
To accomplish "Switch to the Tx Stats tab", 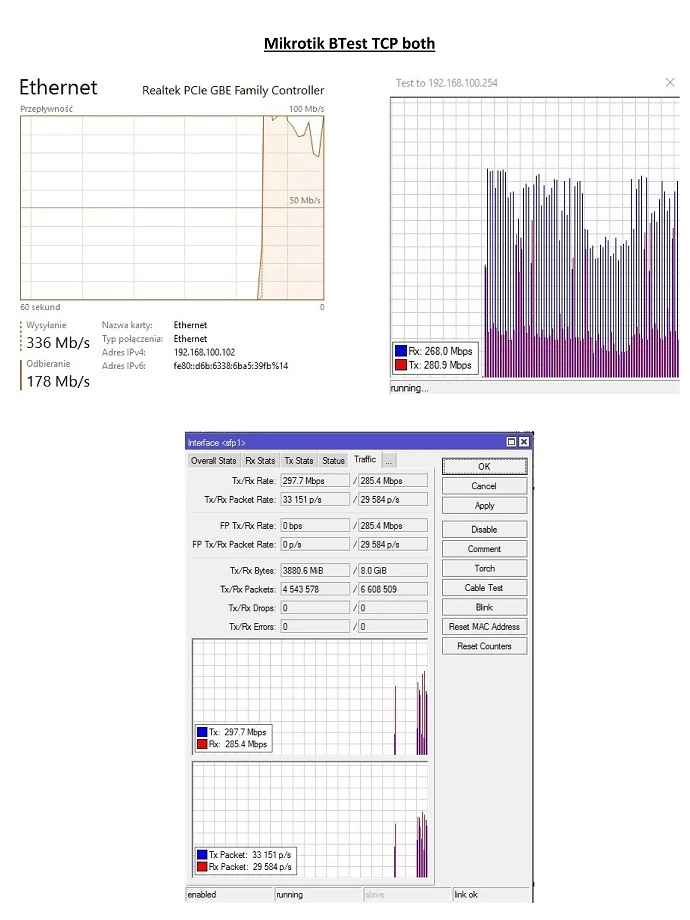I will click(298, 461).
